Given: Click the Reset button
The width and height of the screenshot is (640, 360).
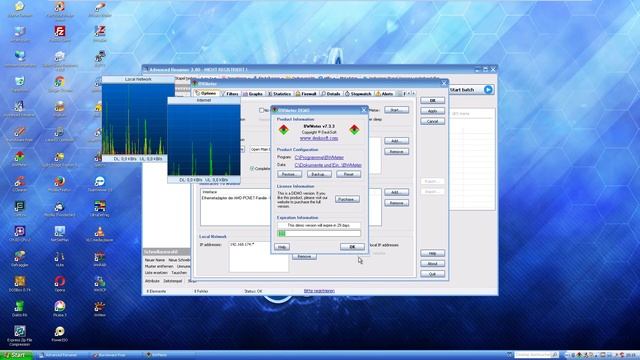Looking at the screenshot, I should coord(349,174).
